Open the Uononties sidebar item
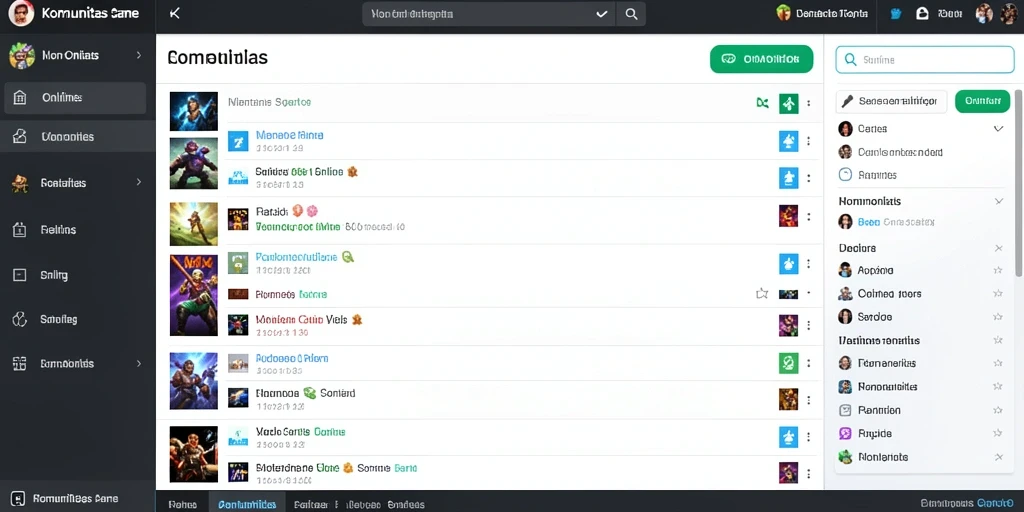The height and width of the screenshot is (512, 1024). pos(78,136)
